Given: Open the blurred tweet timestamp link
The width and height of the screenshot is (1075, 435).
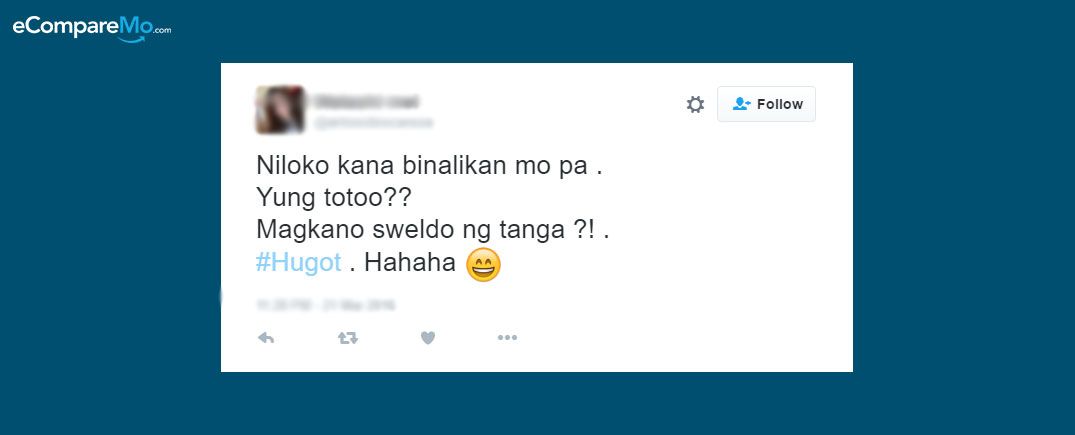Looking at the screenshot, I should 325,304.
